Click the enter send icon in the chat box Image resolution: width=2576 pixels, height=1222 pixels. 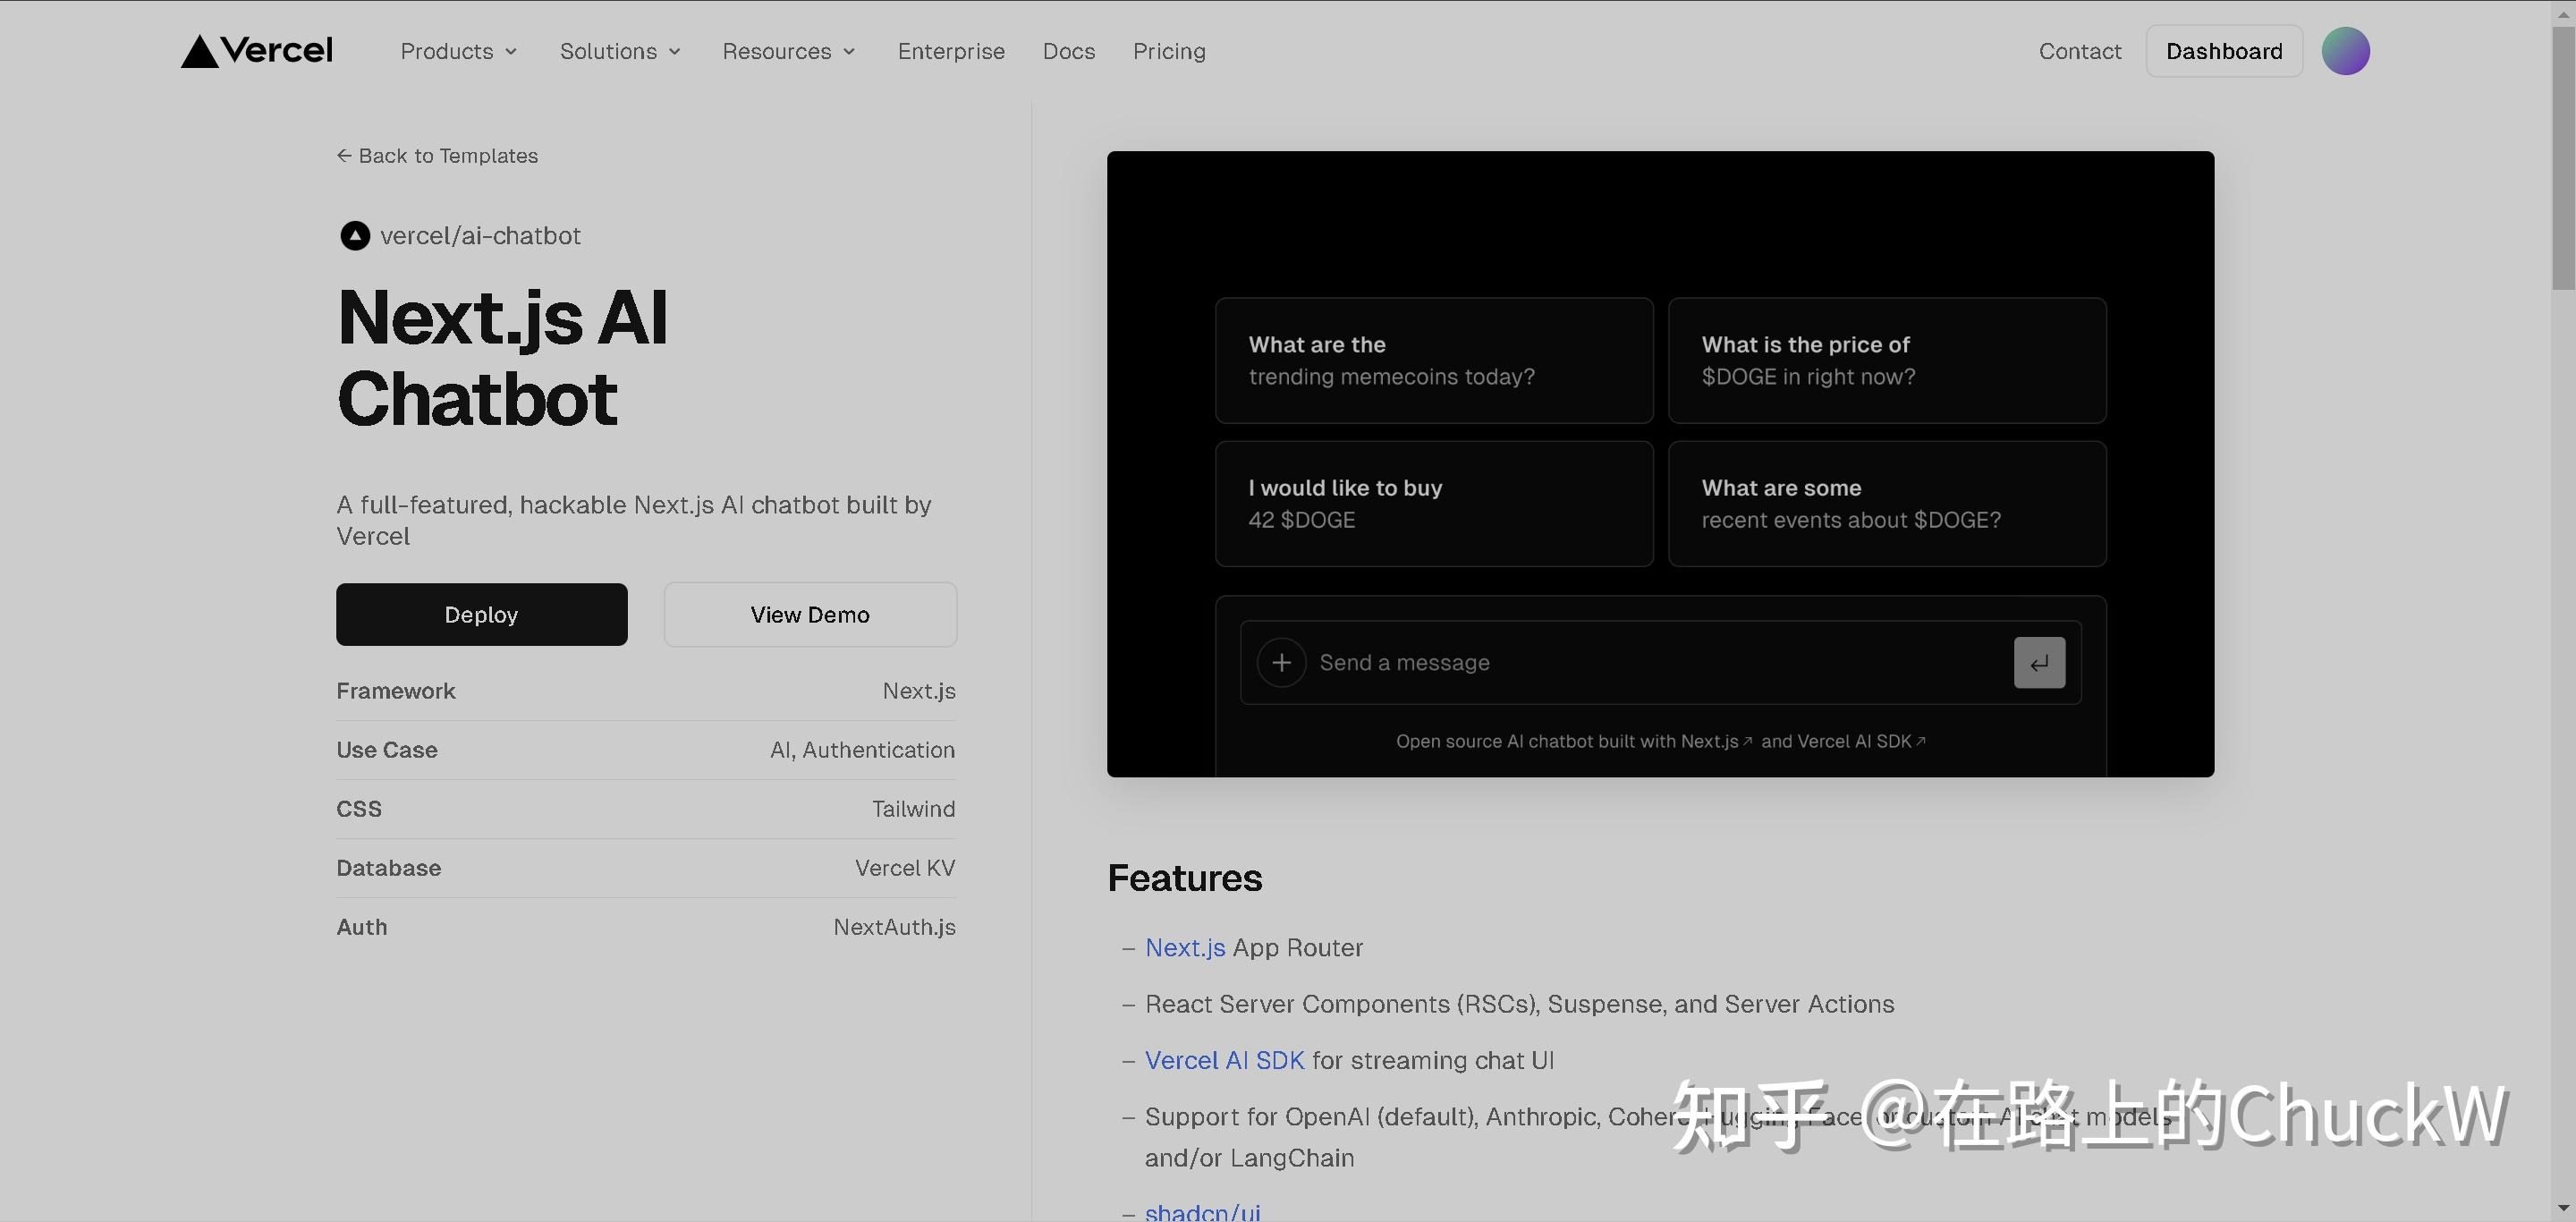pyautogui.click(x=2039, y=662)
